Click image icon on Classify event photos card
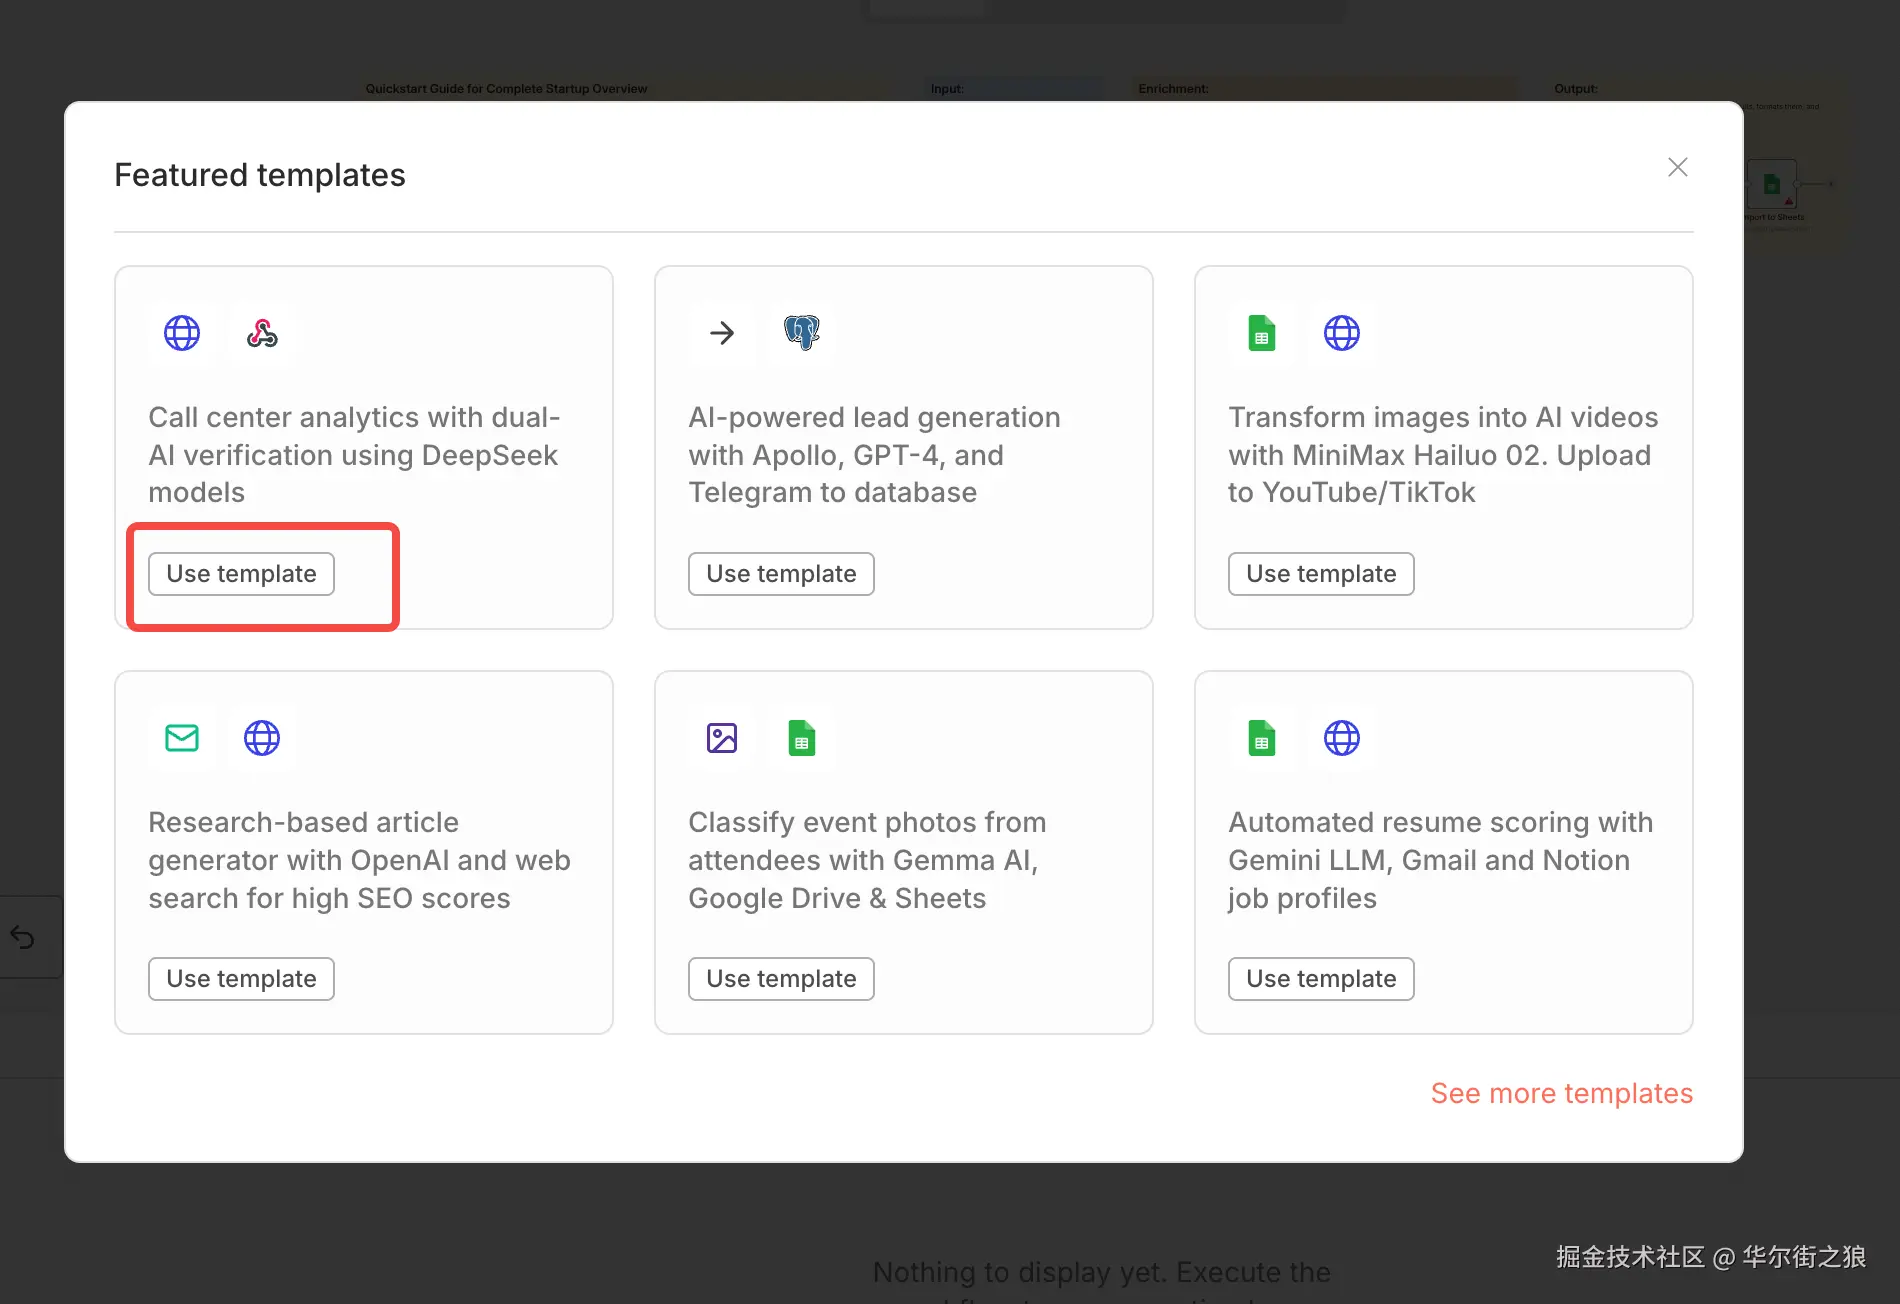This screenshot has width=1900, height=1304. [x=722, y=738]
